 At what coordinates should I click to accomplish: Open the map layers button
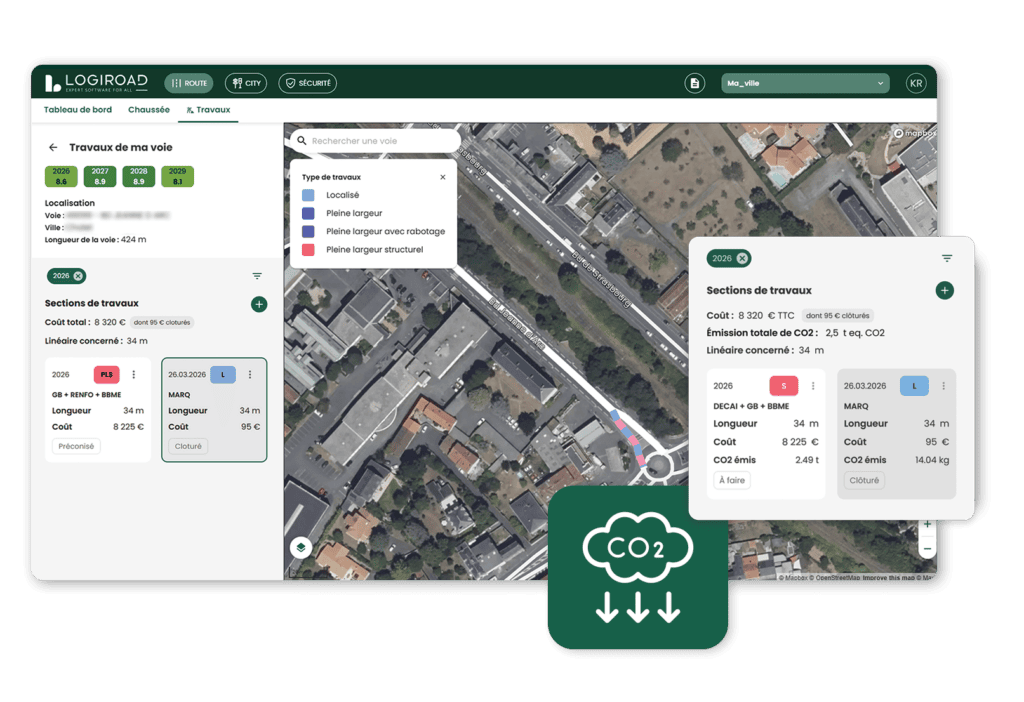pyautogui.click(x=301, y=547)
